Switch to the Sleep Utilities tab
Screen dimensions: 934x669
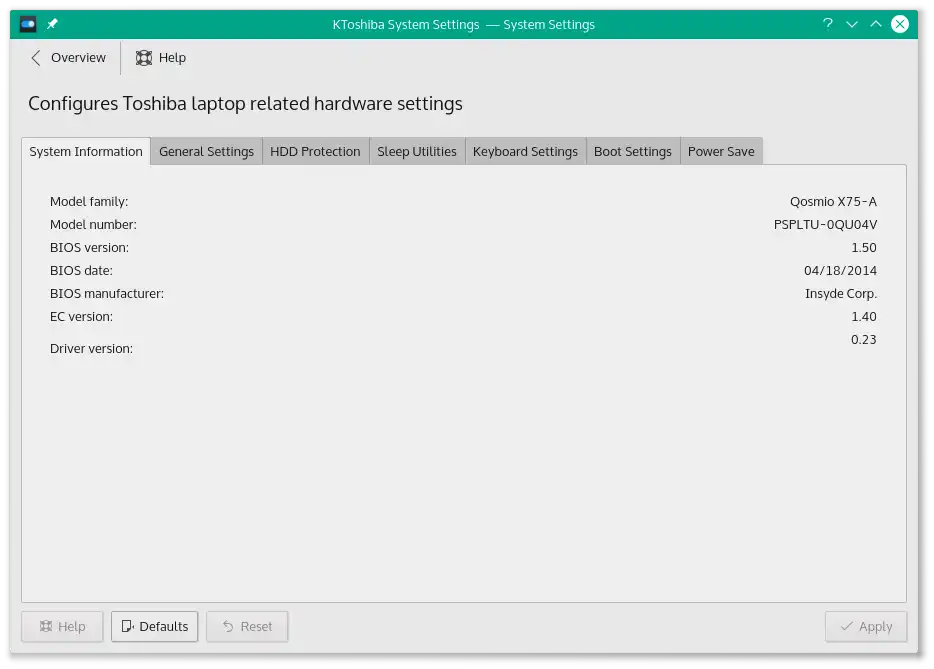point(417,151)
